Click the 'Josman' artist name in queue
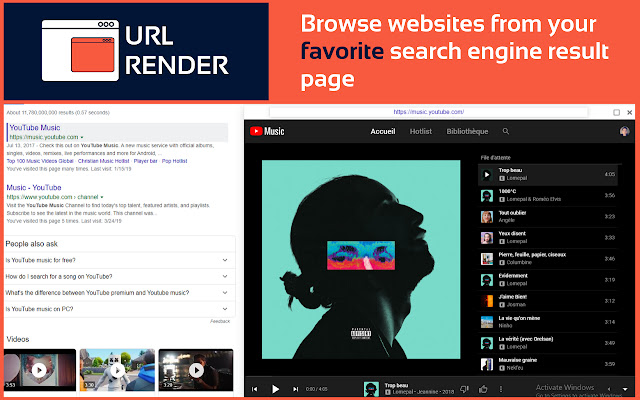The height and width of the screenshot is (400, 640). click(x=516, y=304)
